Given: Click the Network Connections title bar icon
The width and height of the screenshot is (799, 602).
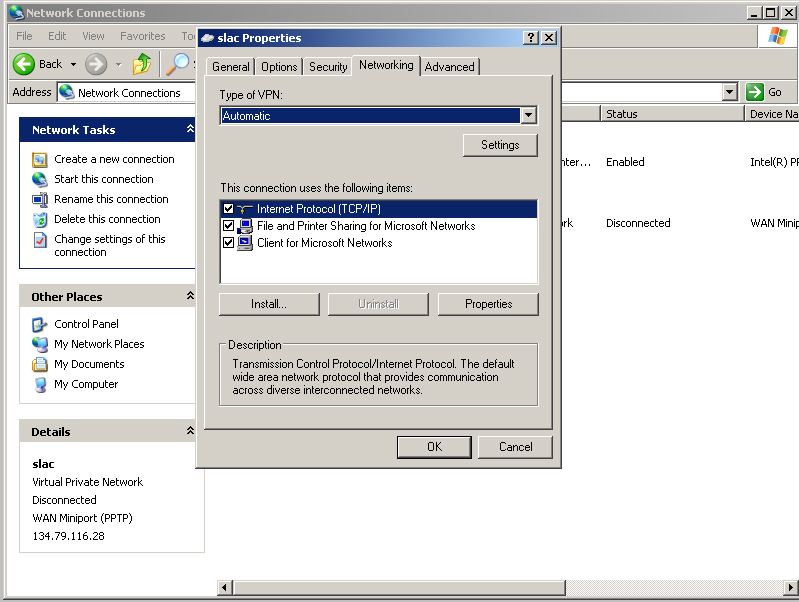Looking at the screenshot, I should click(x=16, y=12).
